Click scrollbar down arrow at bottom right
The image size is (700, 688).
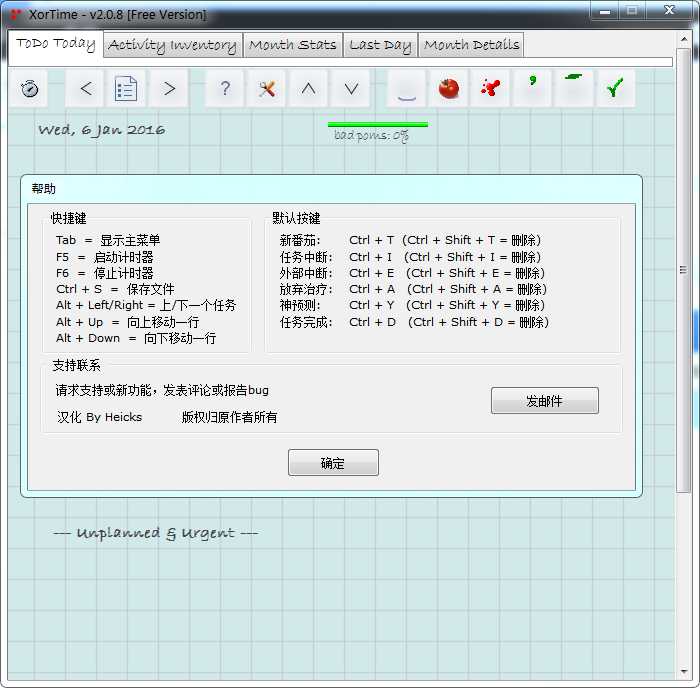pos(684,671)
